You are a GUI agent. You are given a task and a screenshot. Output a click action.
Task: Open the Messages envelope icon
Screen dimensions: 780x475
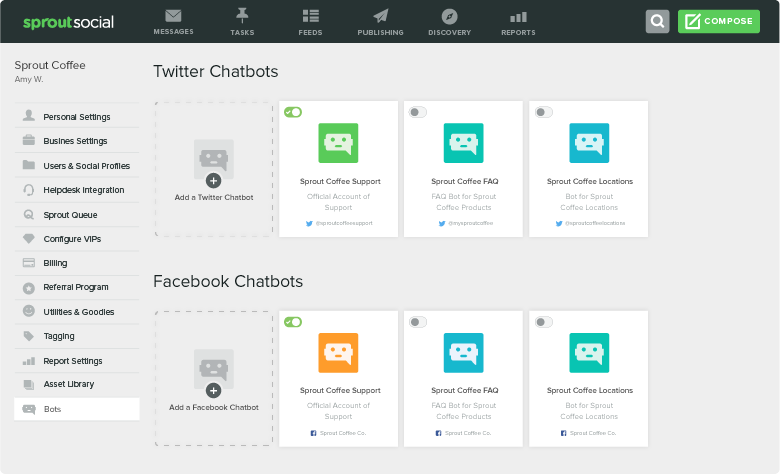[173, 16]
